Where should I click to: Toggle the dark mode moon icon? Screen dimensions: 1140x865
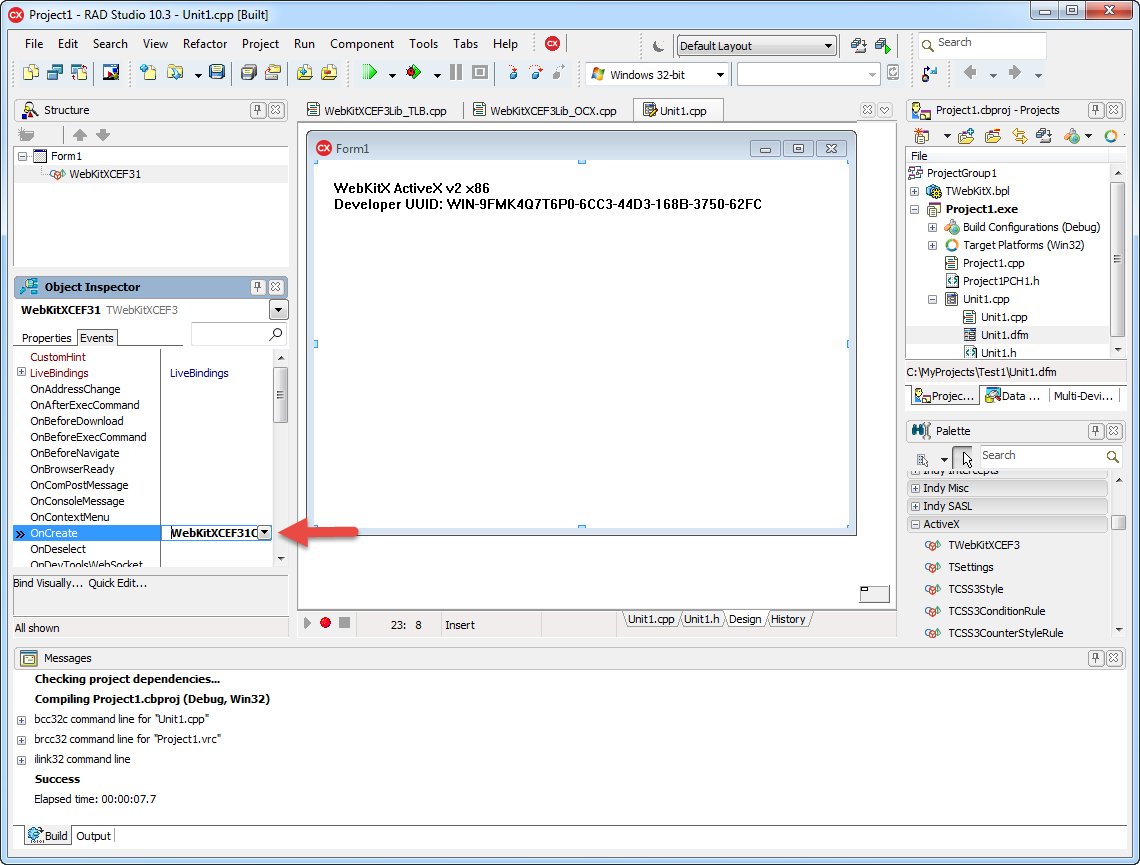pyautogui.click(x=658, y=46)
